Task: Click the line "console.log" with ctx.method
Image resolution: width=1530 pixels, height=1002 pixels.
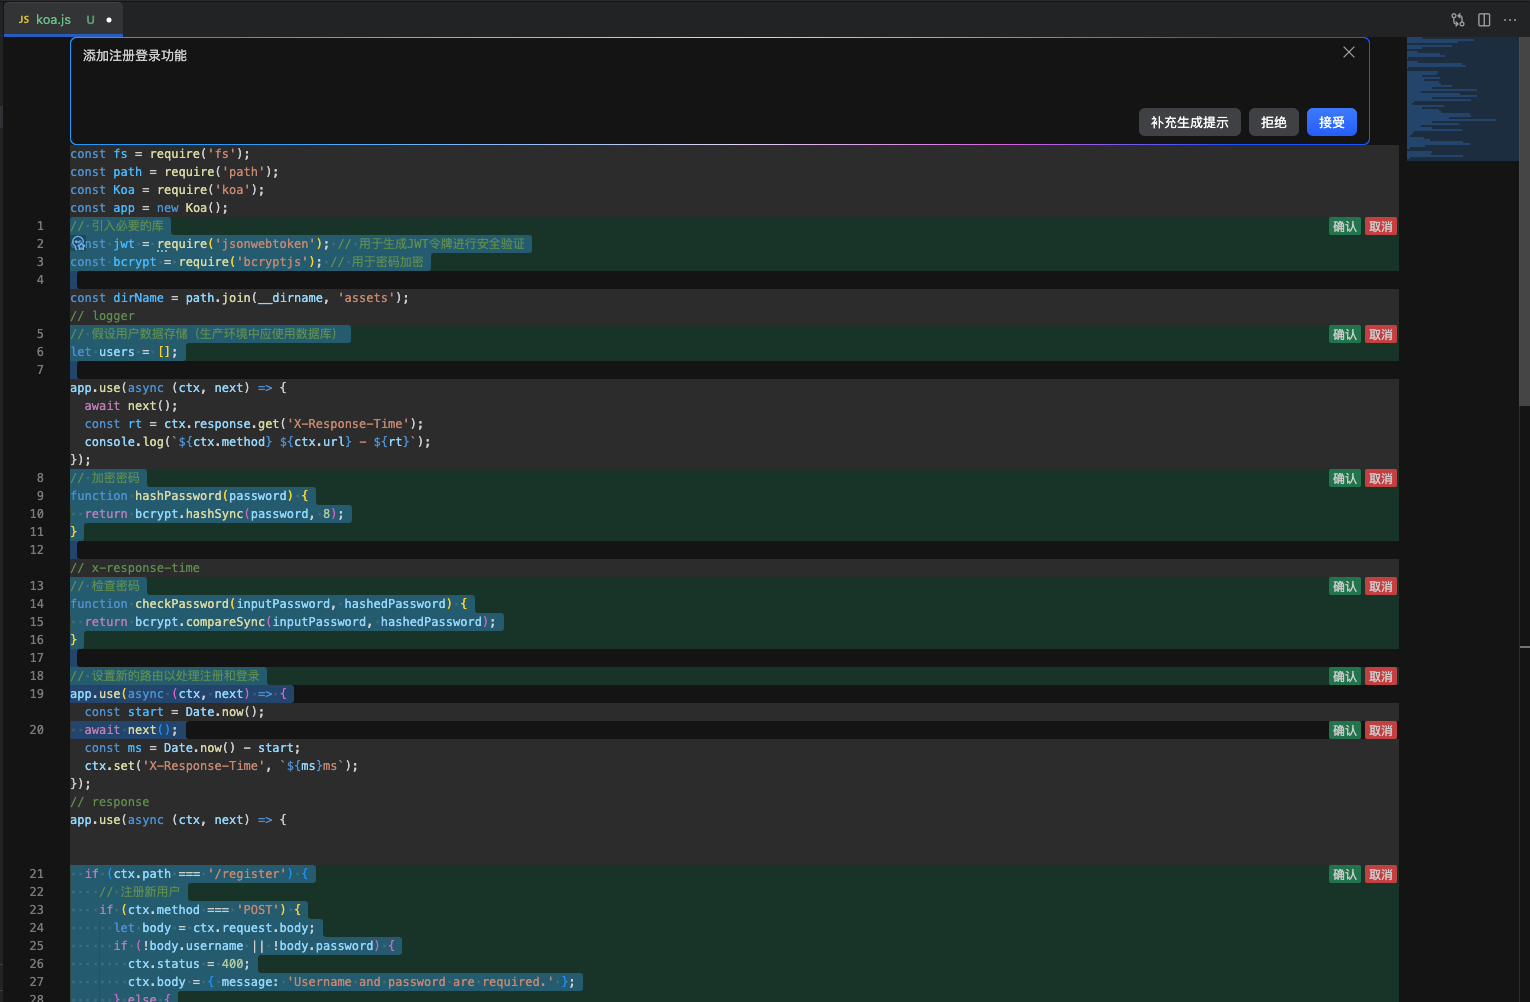Action: [x=258, y=442]
